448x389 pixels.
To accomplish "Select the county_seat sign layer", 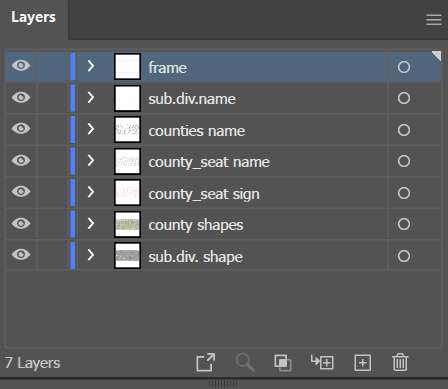I will pyautogui.click(x=204, y=194).
